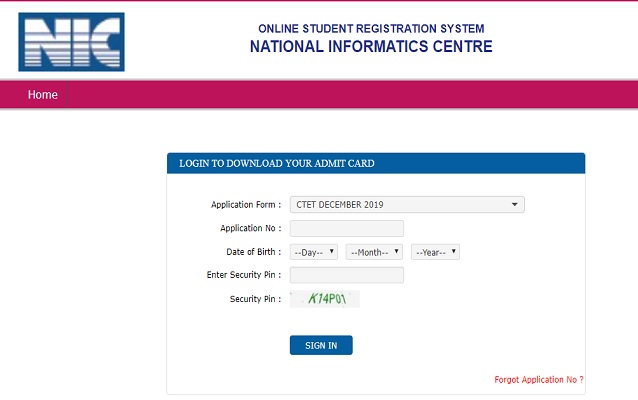
Task: Click the green captcha security pin image
Action: point(325,299)
